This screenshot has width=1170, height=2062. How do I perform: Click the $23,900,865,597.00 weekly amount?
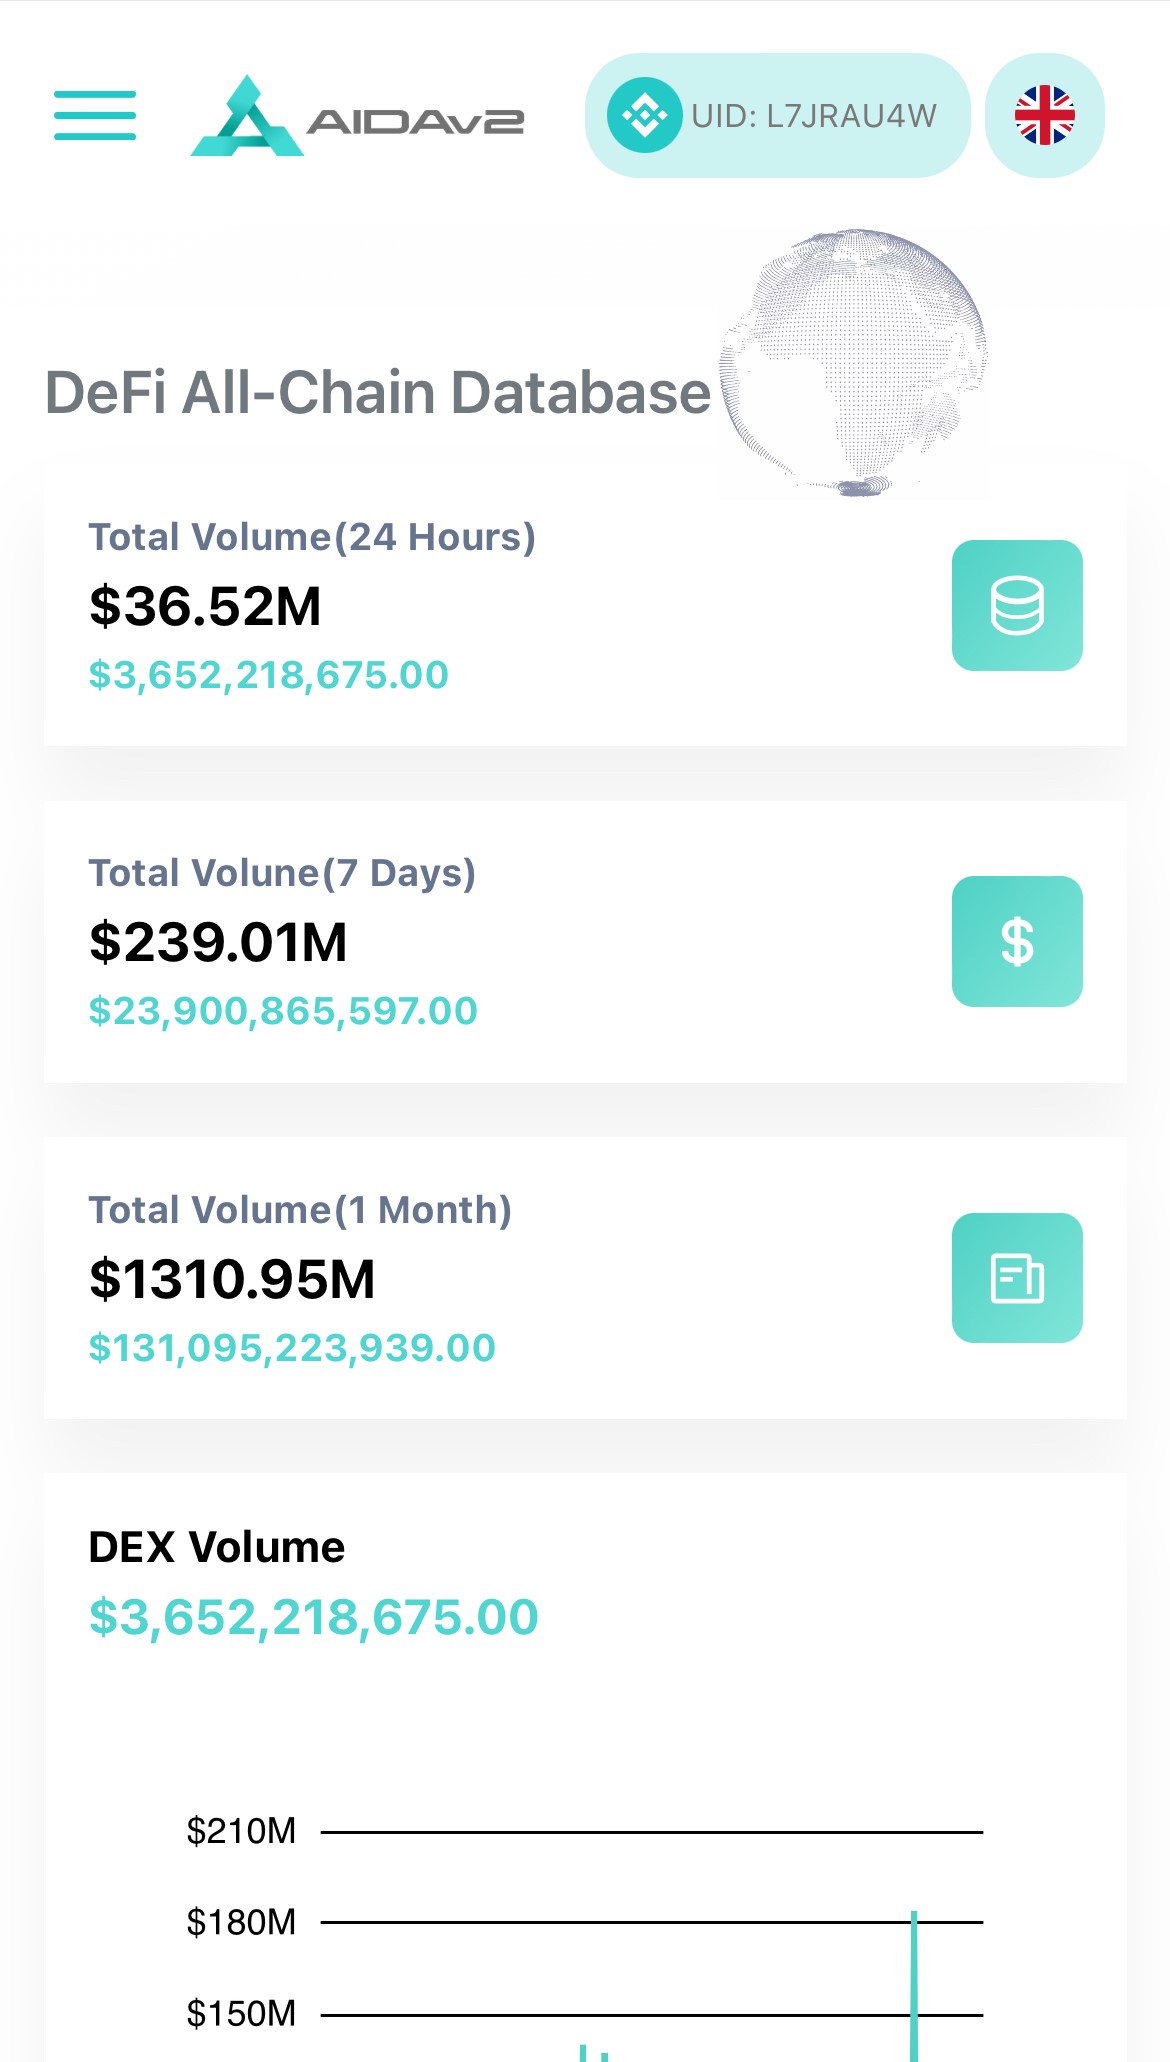pos(283,1012)
